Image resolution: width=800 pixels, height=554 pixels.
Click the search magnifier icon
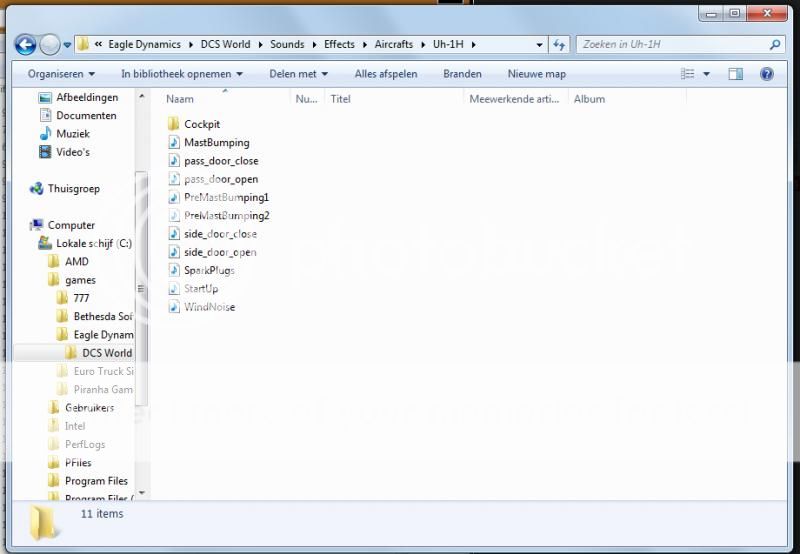[774, 45]
